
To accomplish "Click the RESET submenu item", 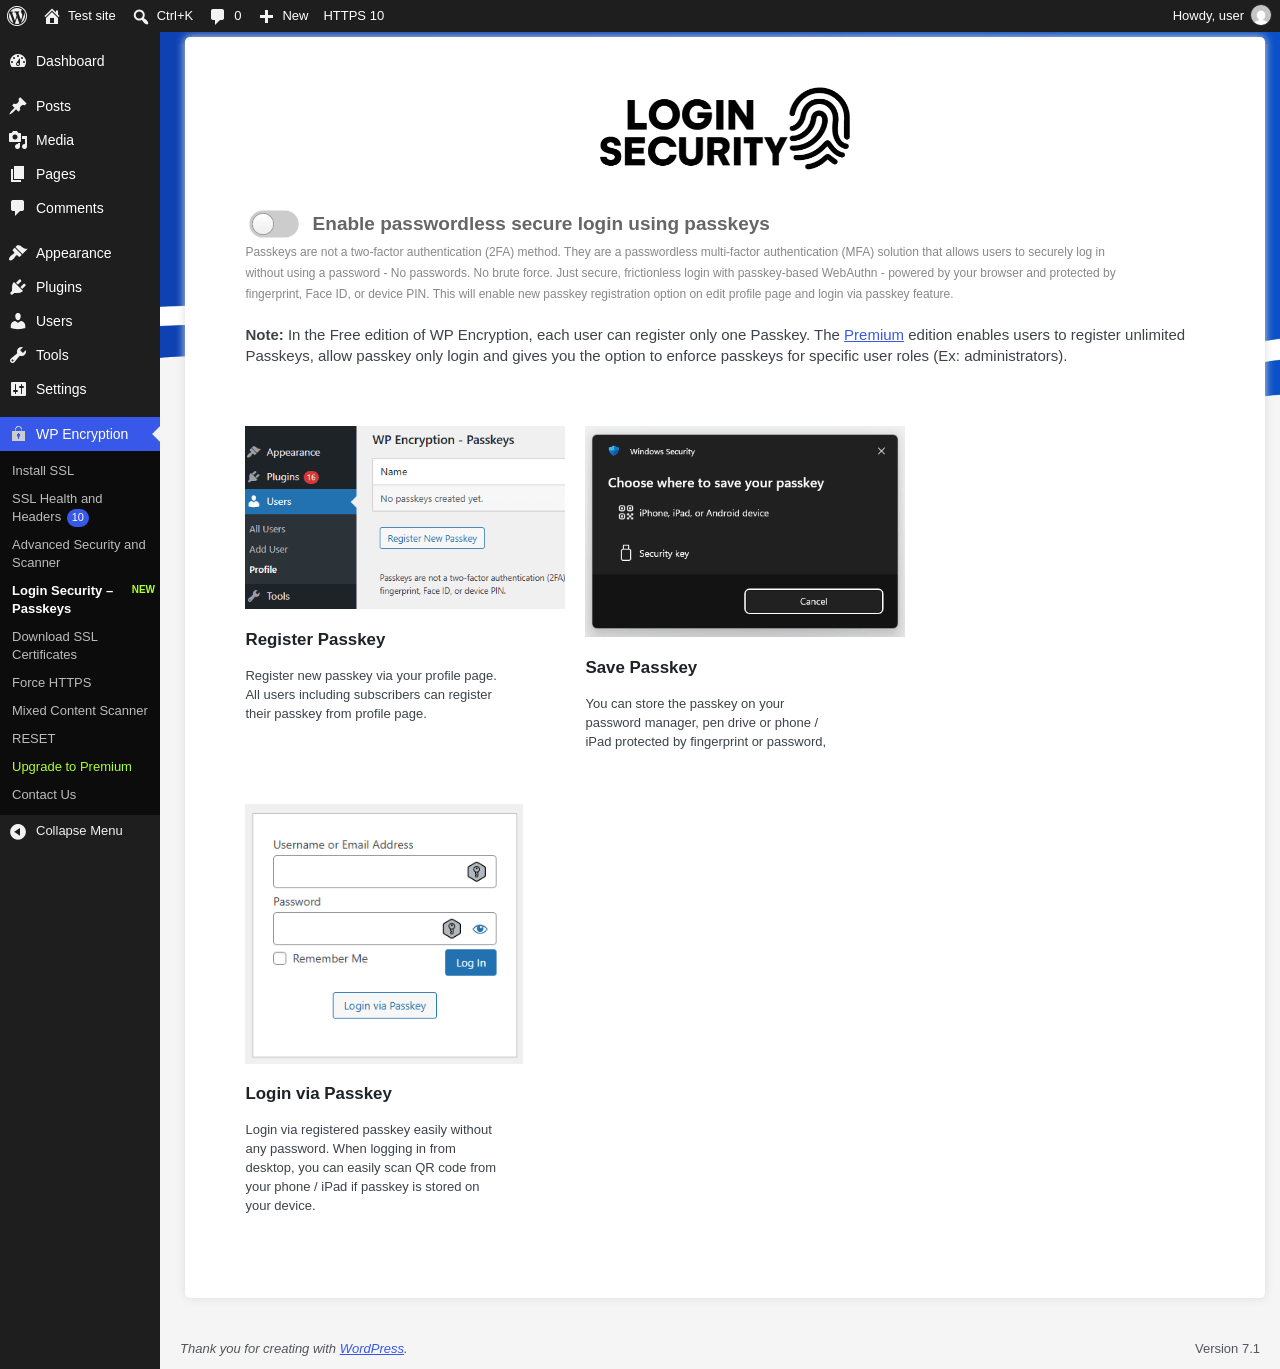I will [34, 739].
